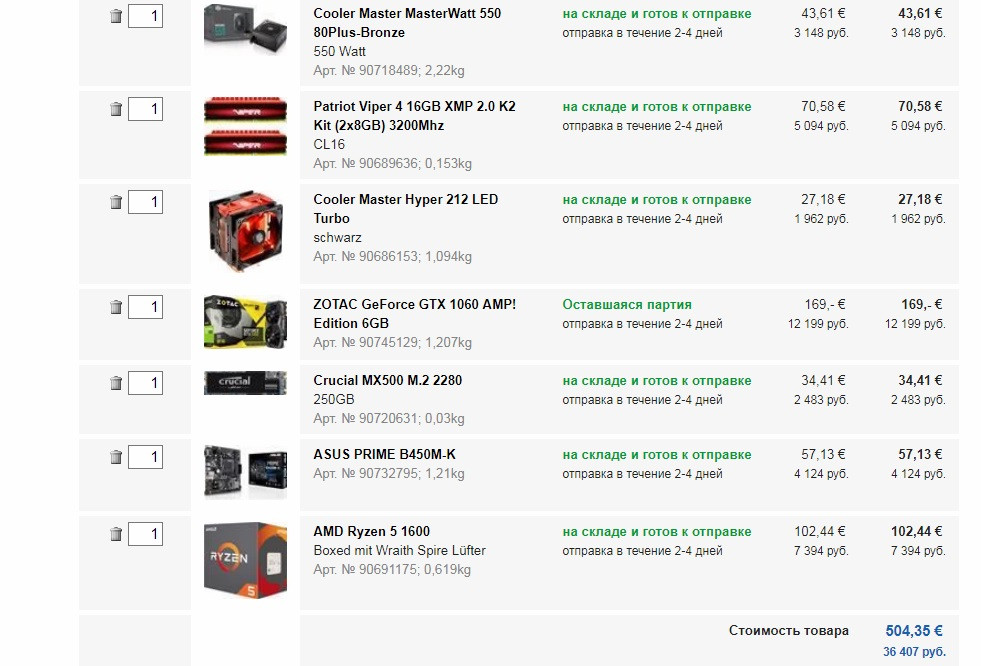This screenshot has height=666, width=981.
Task: Edit quantity field for Cooler Master MasterWatt 550
Action: 145,16
